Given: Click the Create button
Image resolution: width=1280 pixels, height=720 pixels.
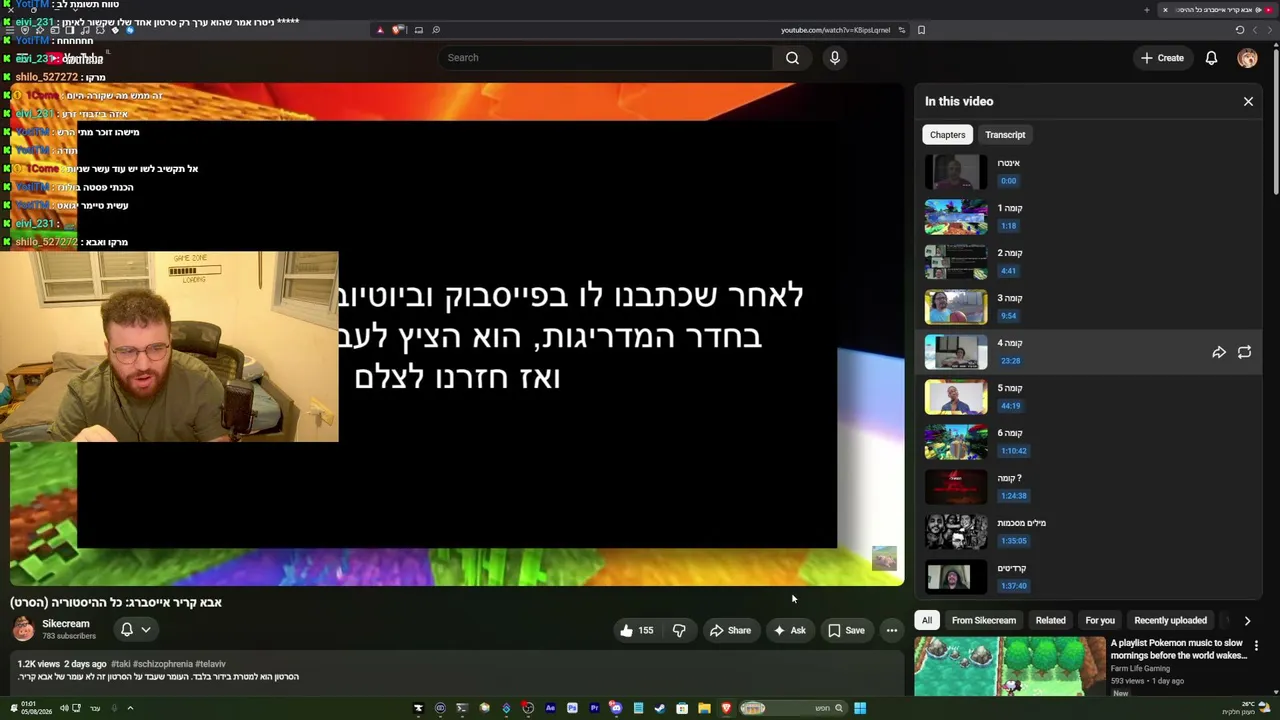Looking at the screenshot, I should [x=1163, y=58].
